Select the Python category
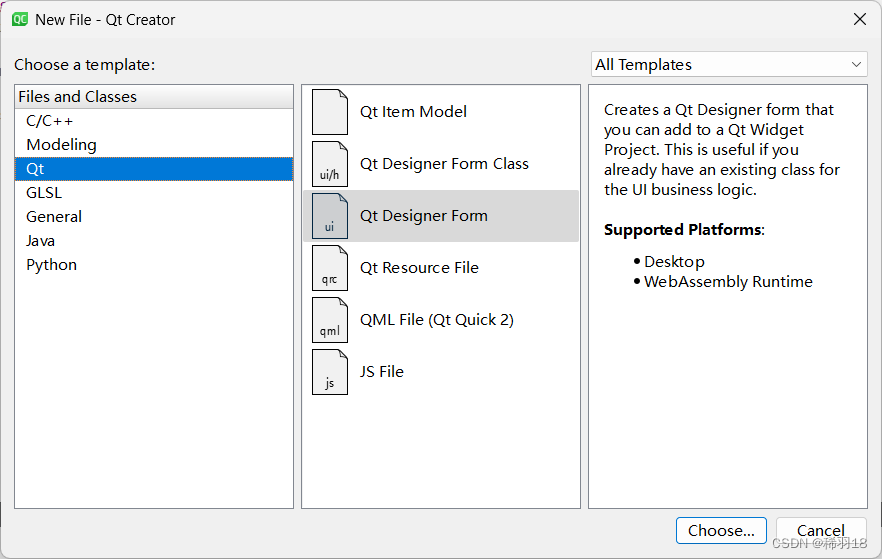 coord(52,265)
